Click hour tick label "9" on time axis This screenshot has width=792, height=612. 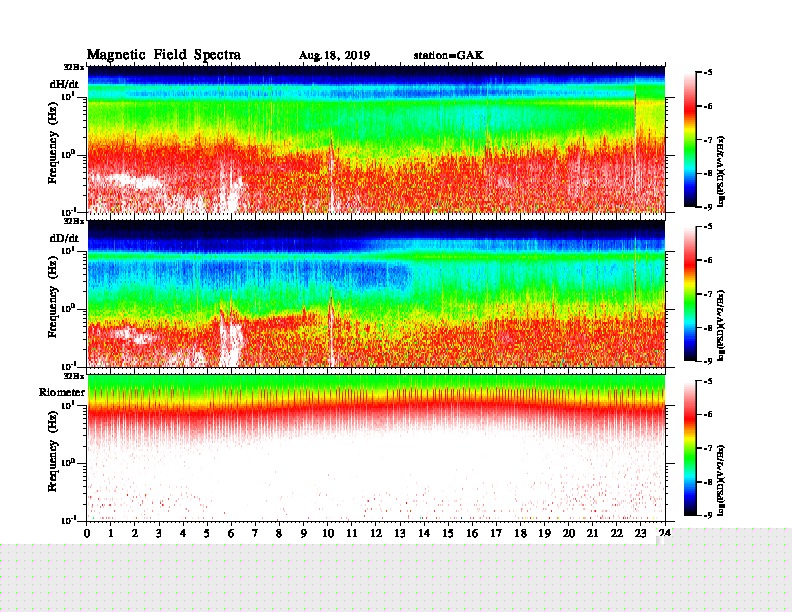[303, 533]
